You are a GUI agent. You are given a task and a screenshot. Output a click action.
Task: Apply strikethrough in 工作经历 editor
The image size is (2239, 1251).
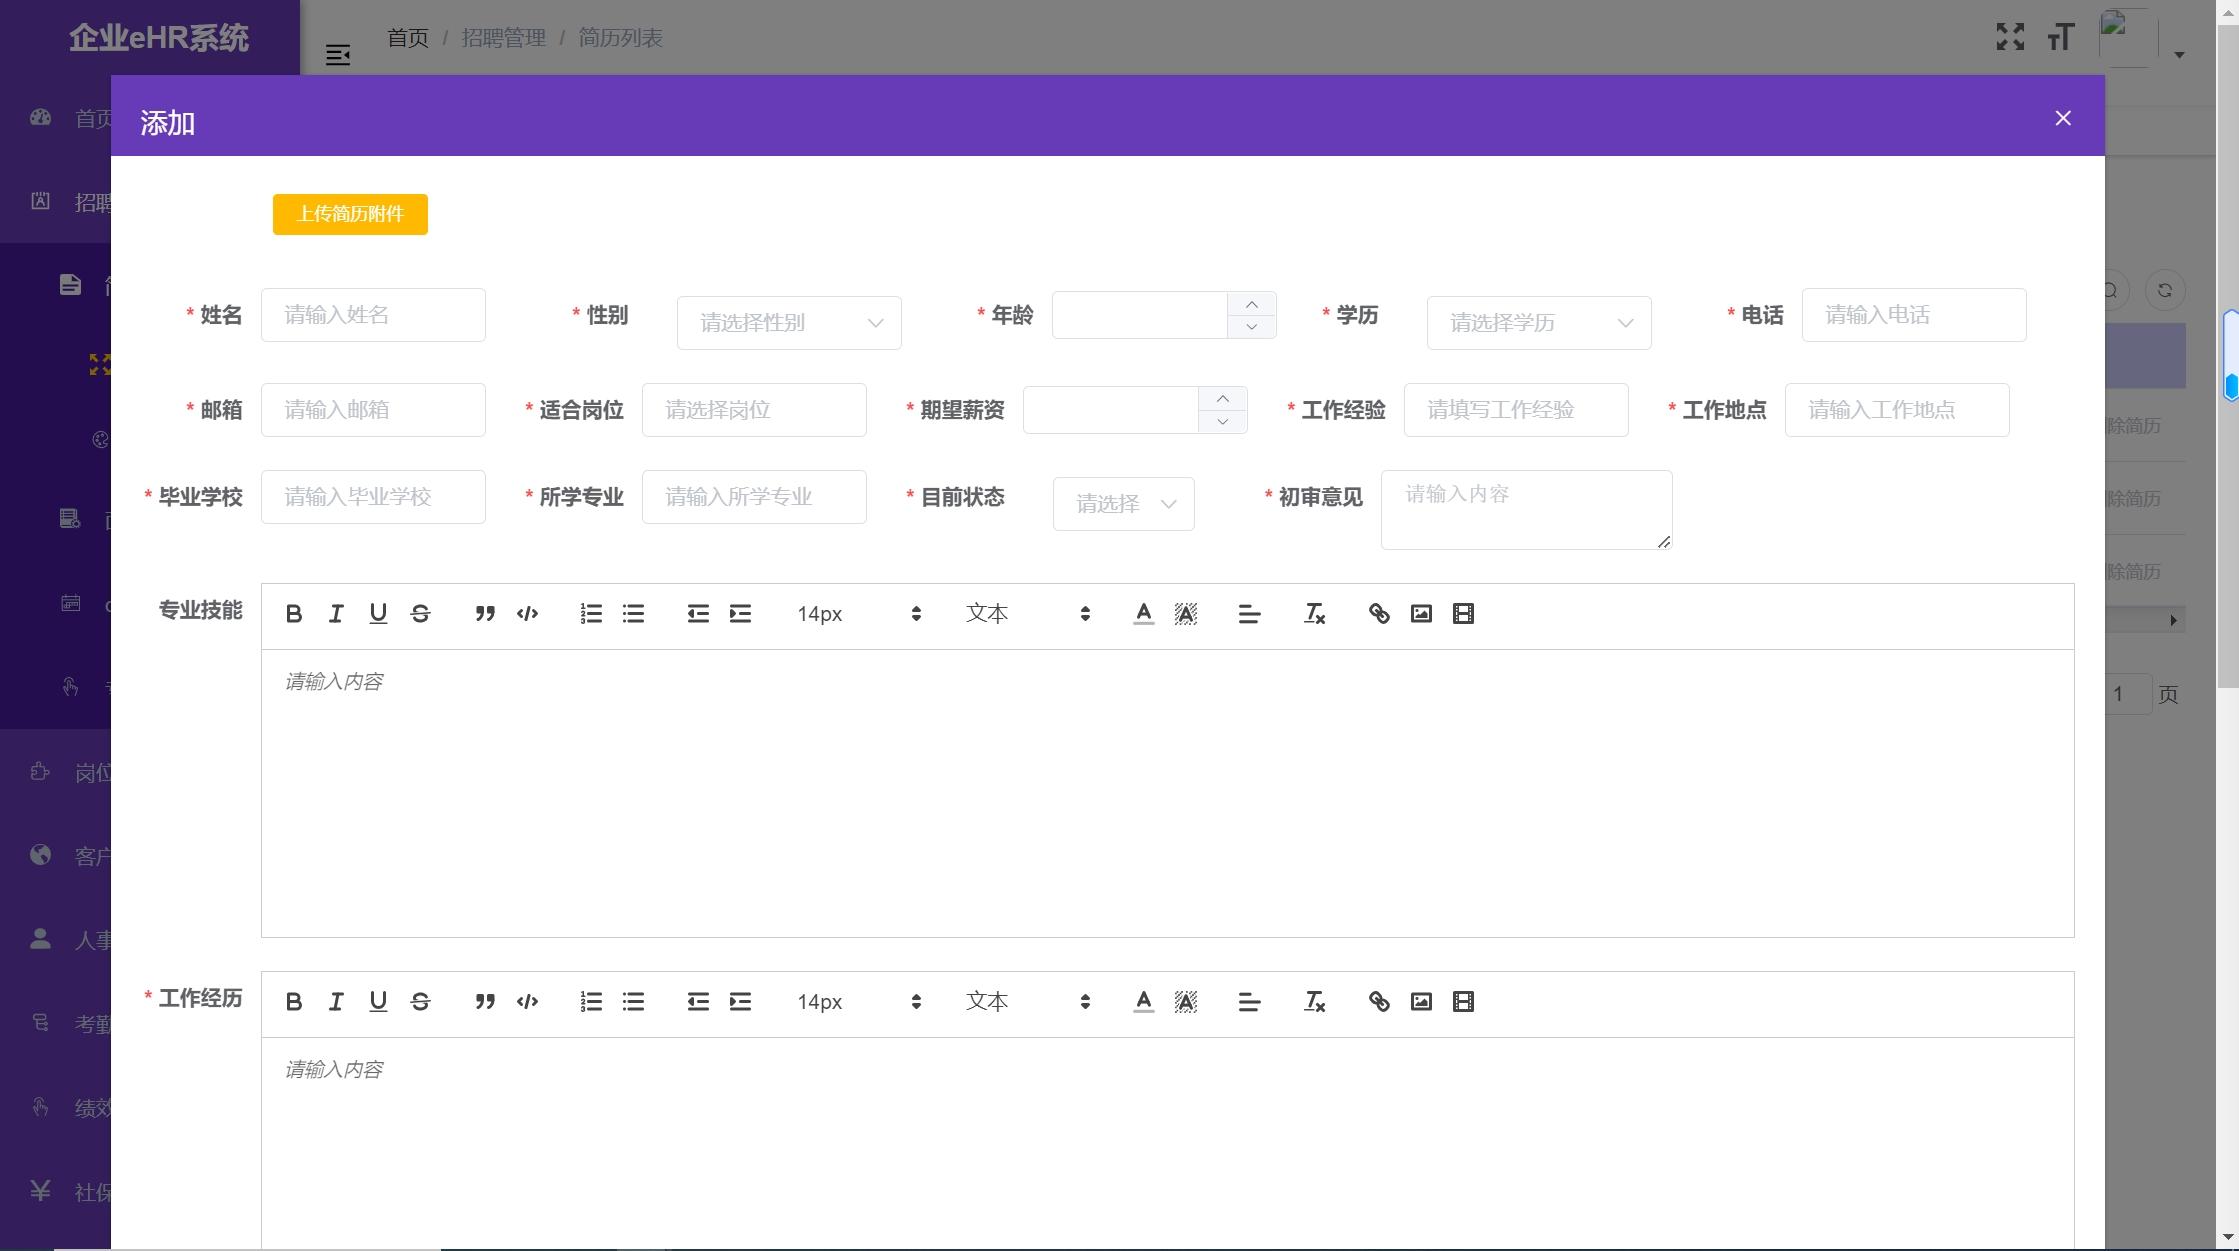pyautogui.click(x=420, y=1001)
